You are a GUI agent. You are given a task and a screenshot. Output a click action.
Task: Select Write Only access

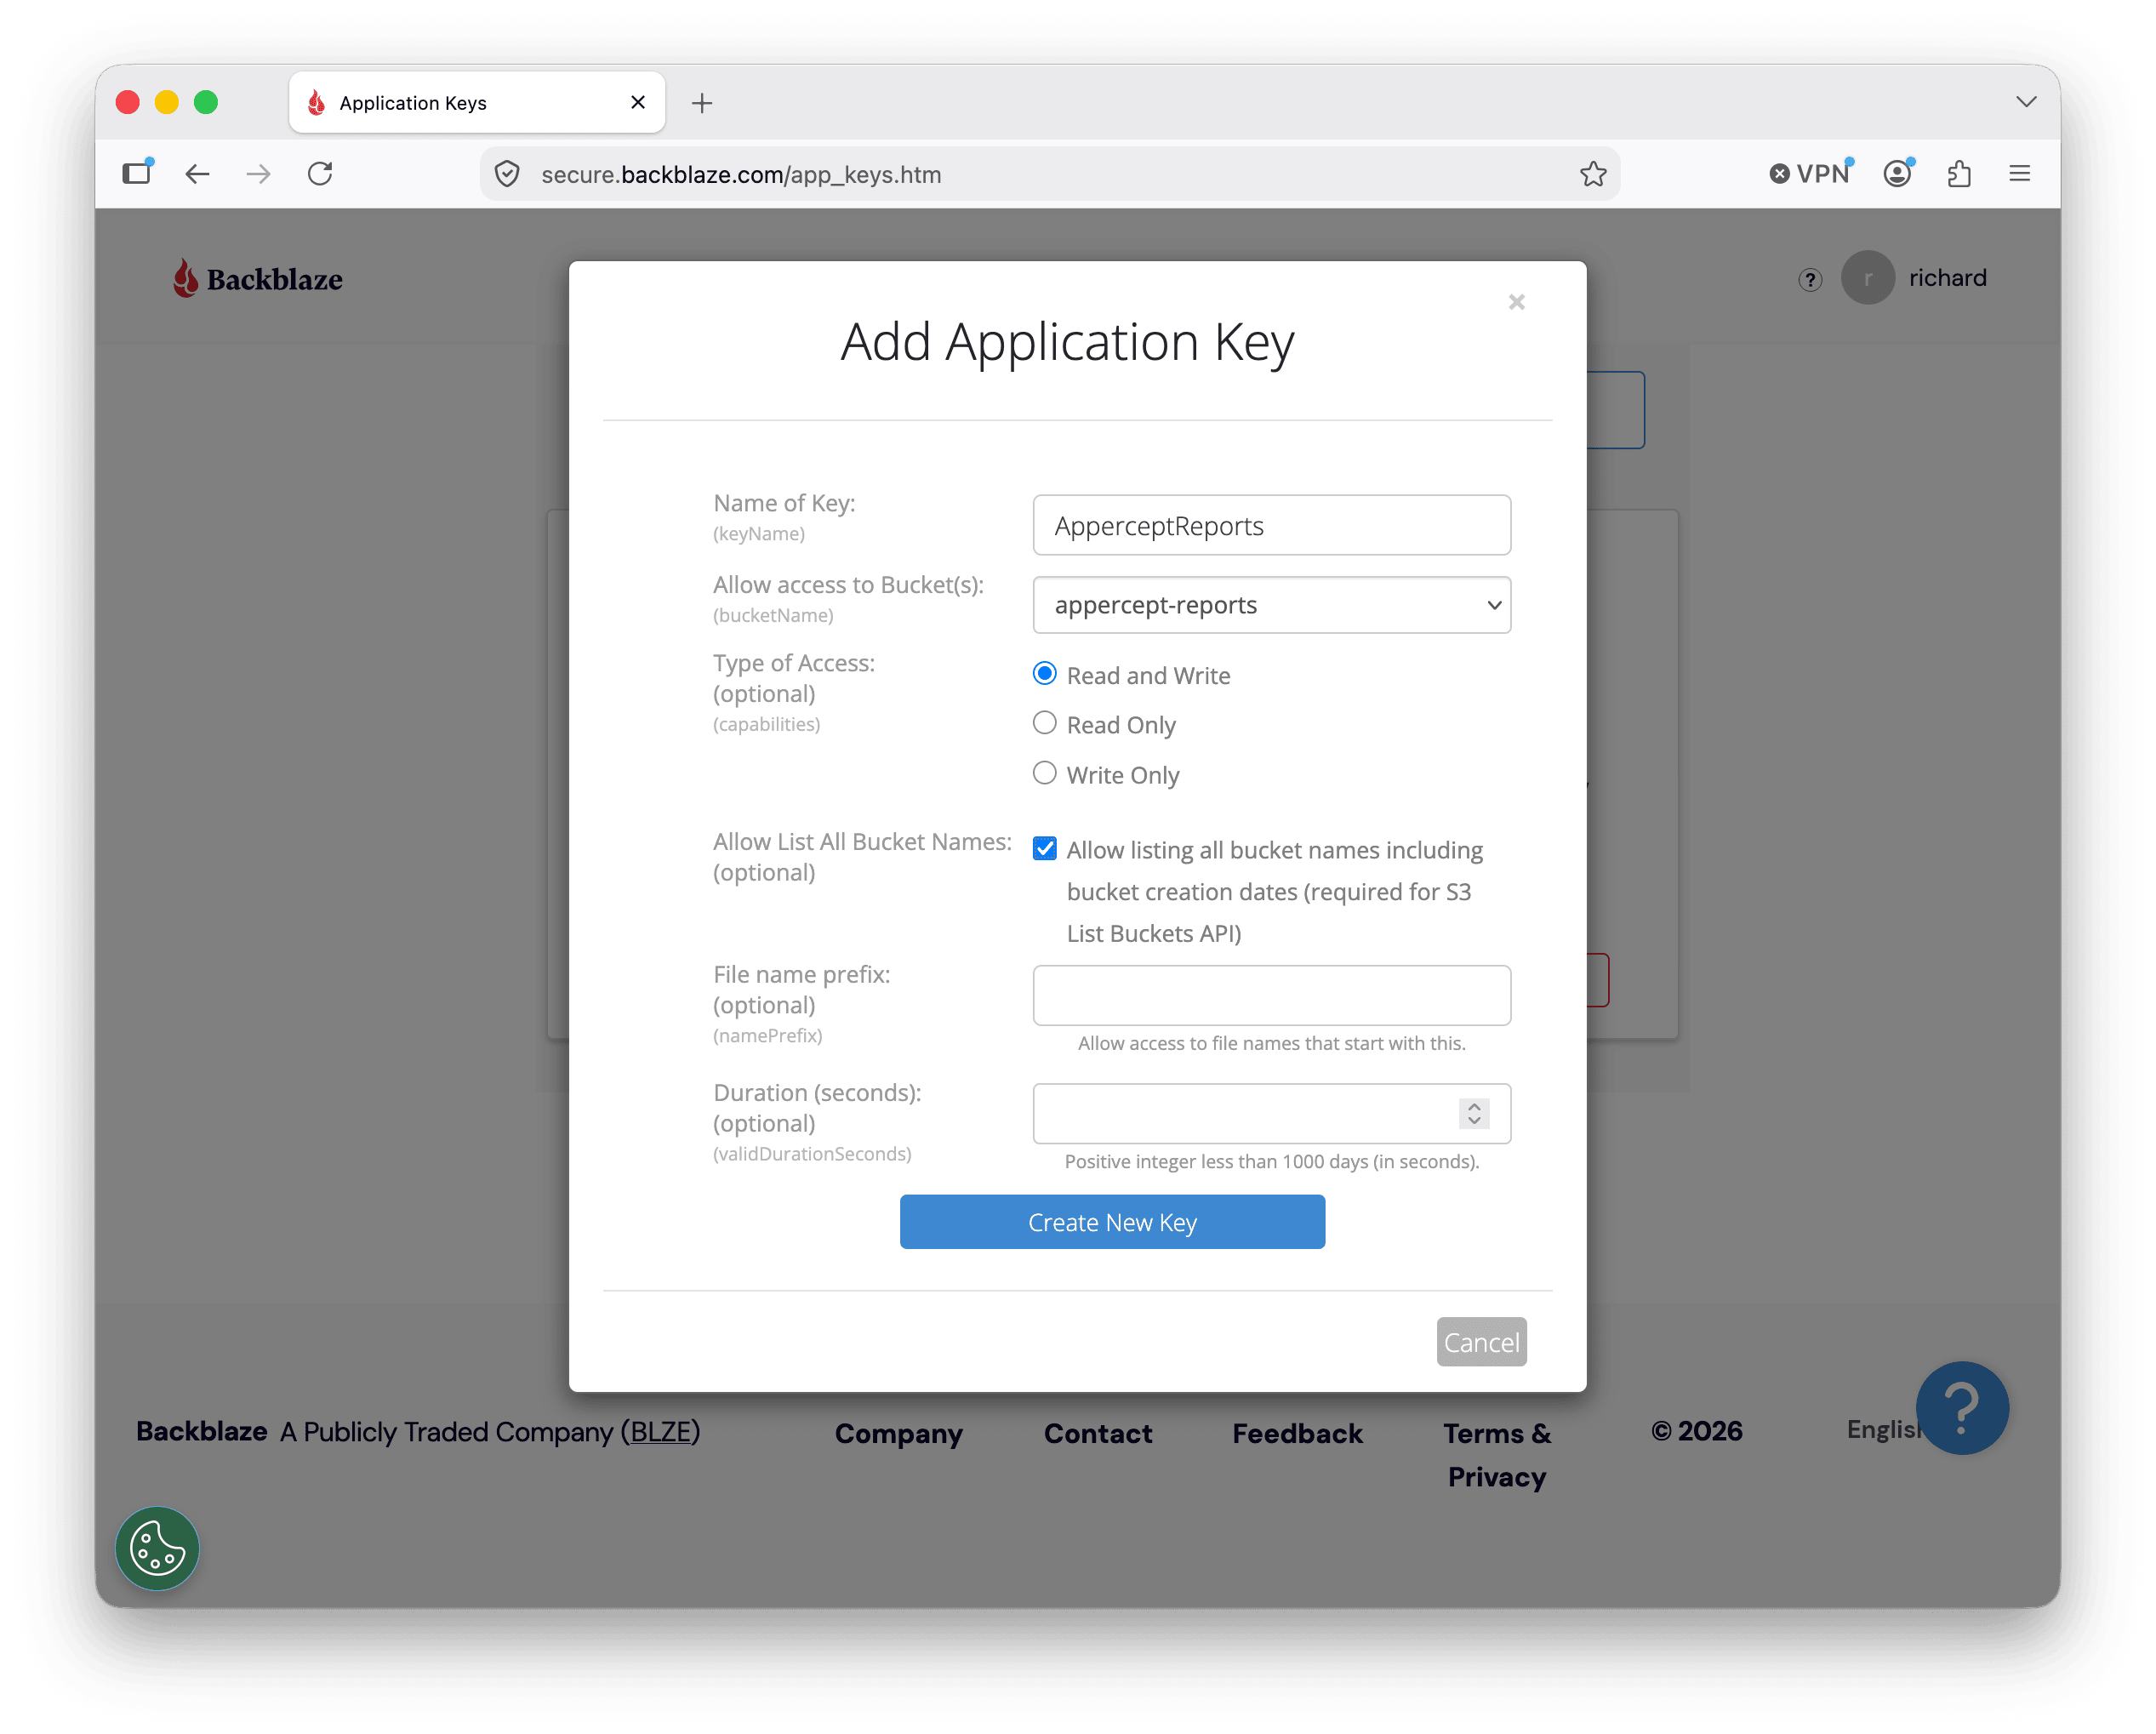1044,773
